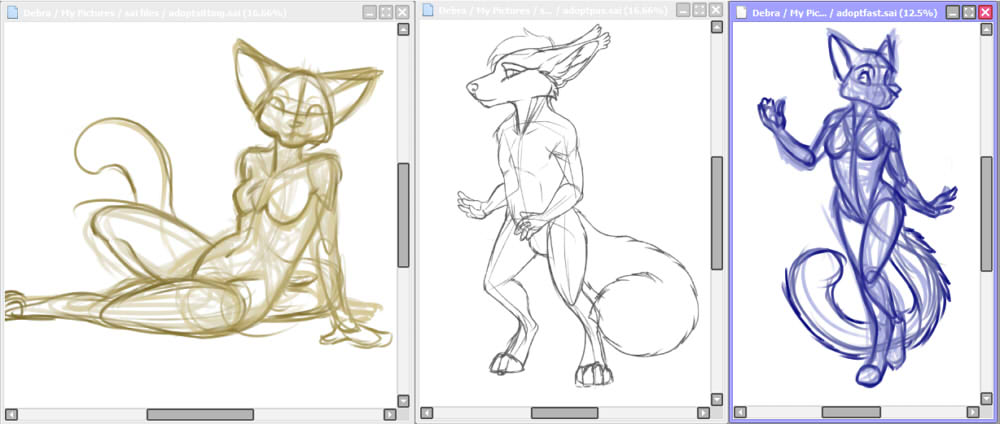Screen dimensions: 1000x424
Task: Click left arrow of adoptsitting.sai horizontal scrollbar
Action: (x=11, y=414)
